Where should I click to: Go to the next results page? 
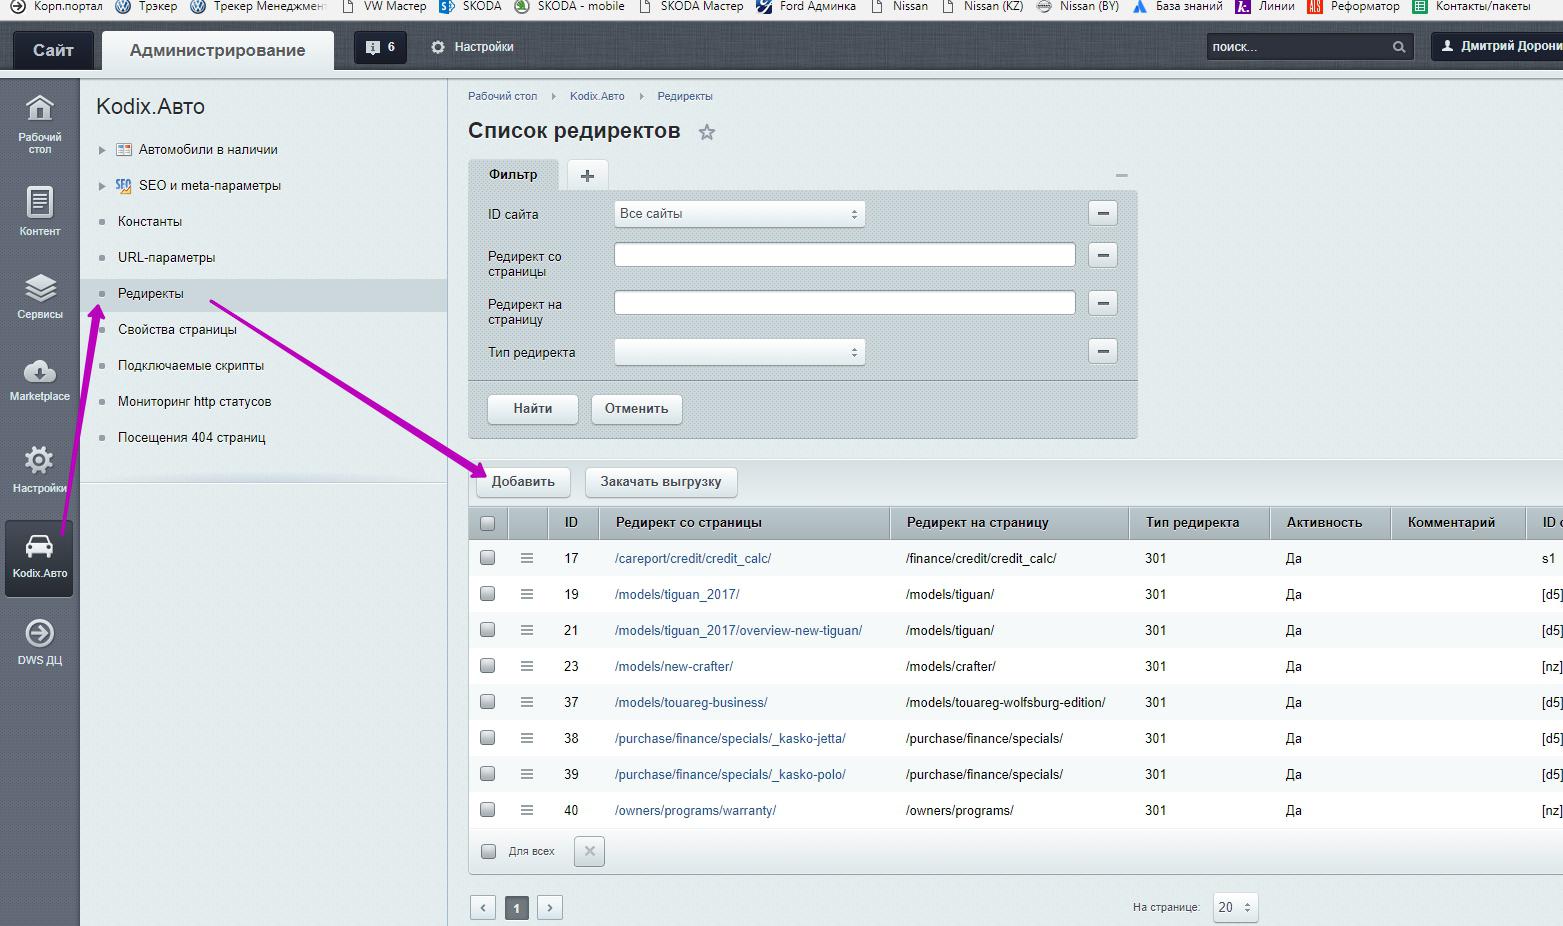(550, 907)
